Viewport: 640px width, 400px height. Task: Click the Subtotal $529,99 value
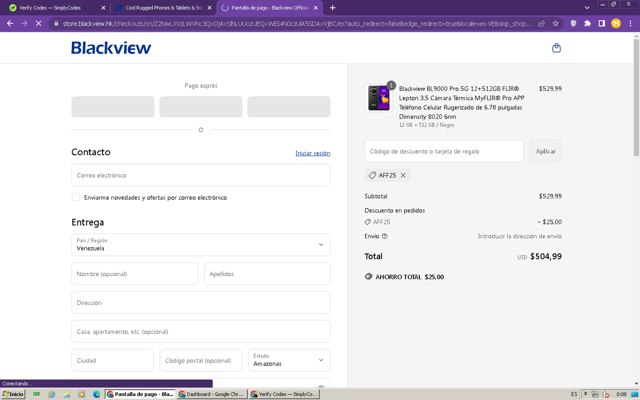pos(550,196)
